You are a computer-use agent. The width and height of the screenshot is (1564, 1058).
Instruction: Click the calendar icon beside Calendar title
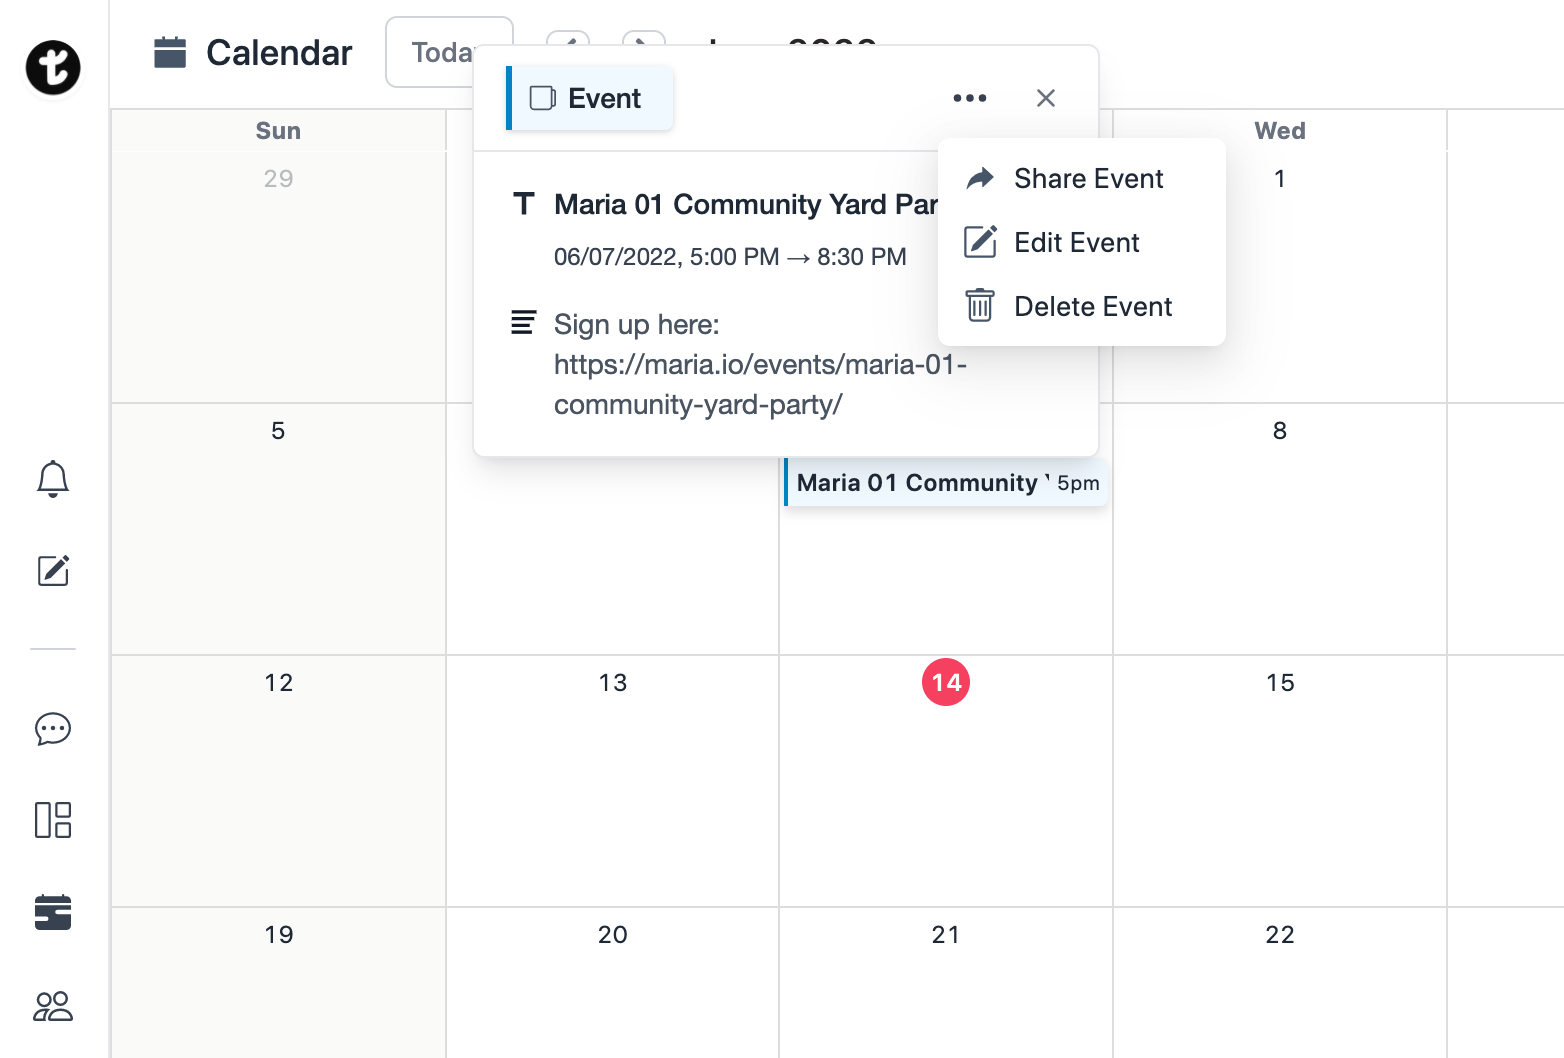pyautogui.click(x=170, y=53)
